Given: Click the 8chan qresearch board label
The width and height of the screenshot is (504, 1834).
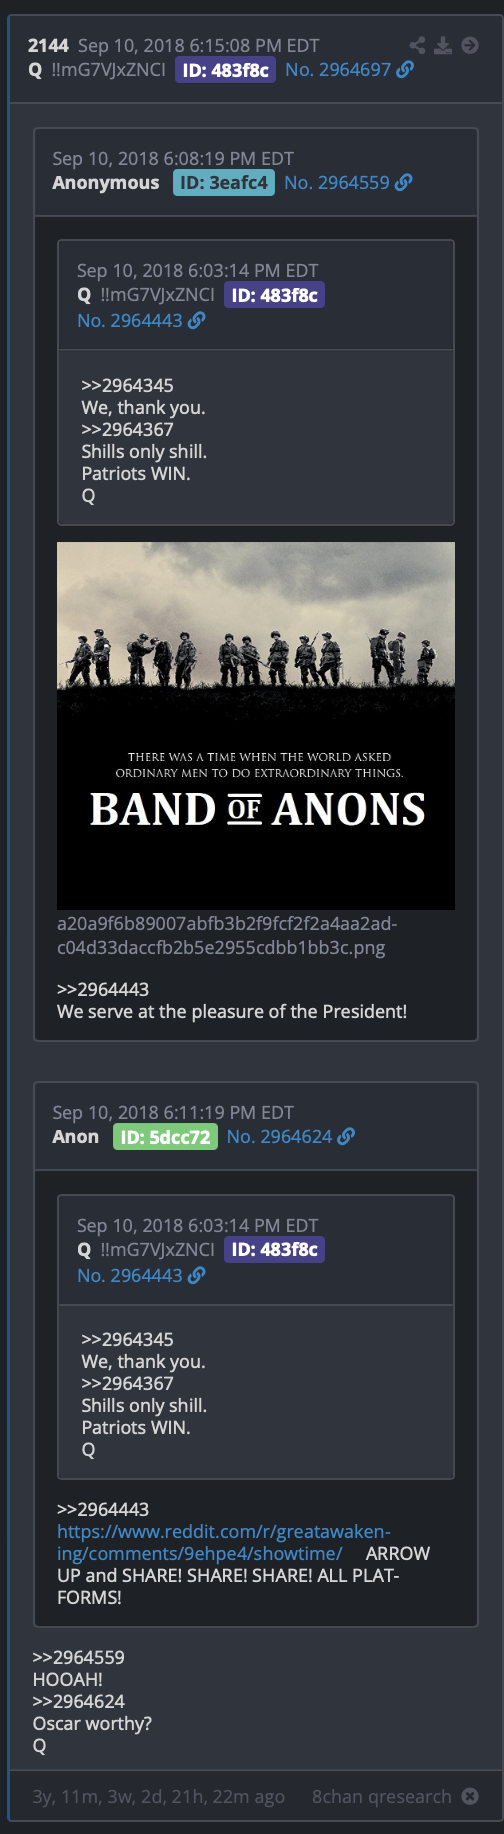Looking at the screenshot, I should click(382, 1797).
